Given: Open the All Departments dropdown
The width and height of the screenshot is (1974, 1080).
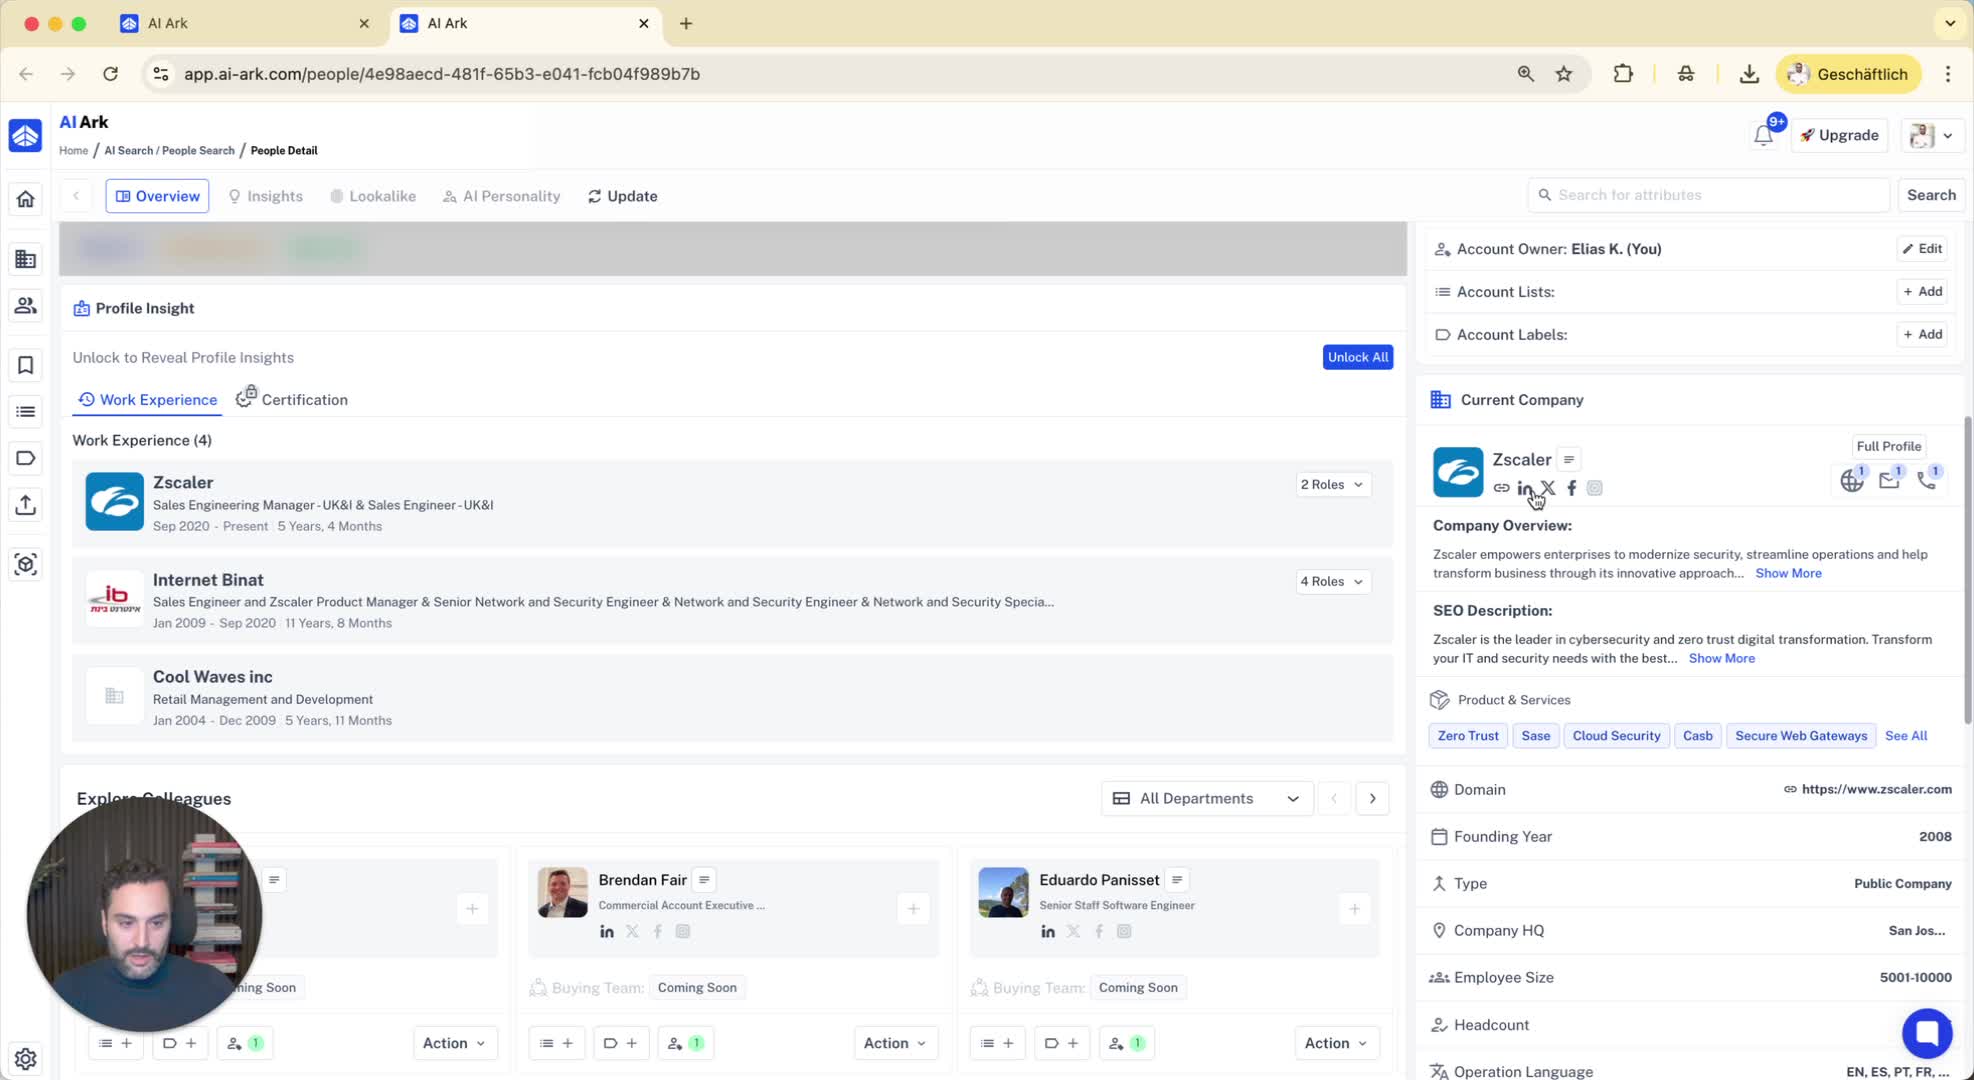Looking at the screenshot, I should click(1206, 798).
